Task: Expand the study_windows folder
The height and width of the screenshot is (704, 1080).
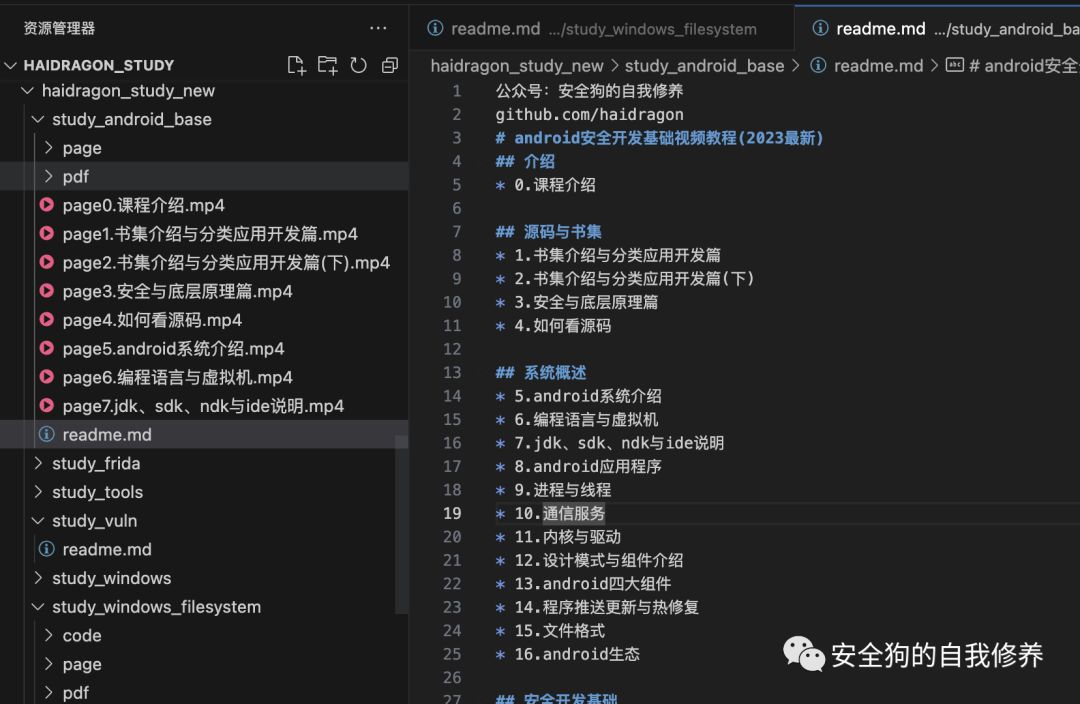Action: (x=38, y=578)
